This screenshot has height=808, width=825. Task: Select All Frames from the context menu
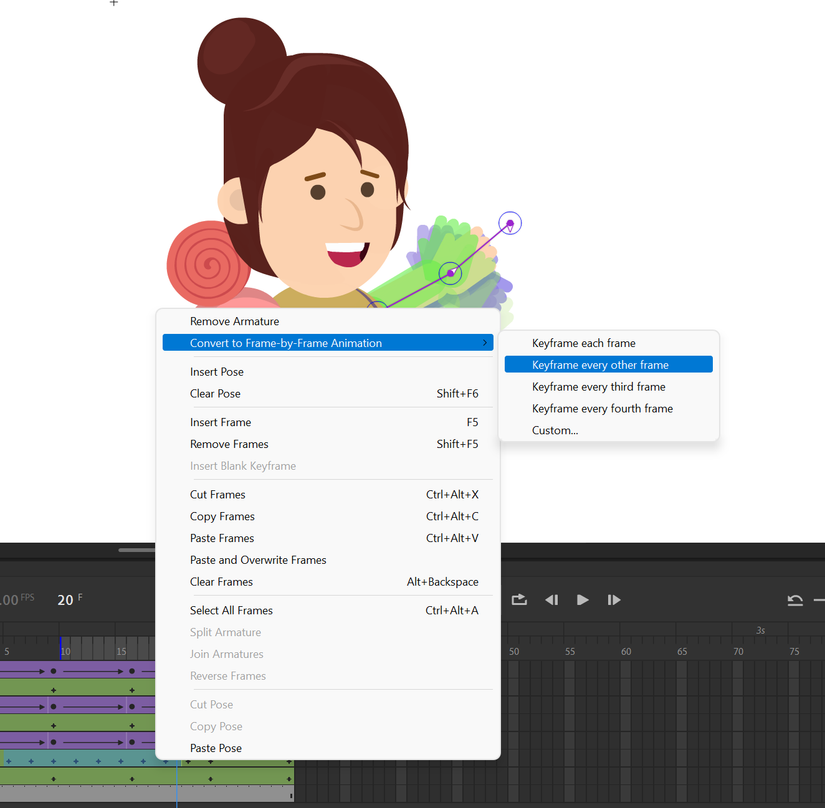coord(231,610)
